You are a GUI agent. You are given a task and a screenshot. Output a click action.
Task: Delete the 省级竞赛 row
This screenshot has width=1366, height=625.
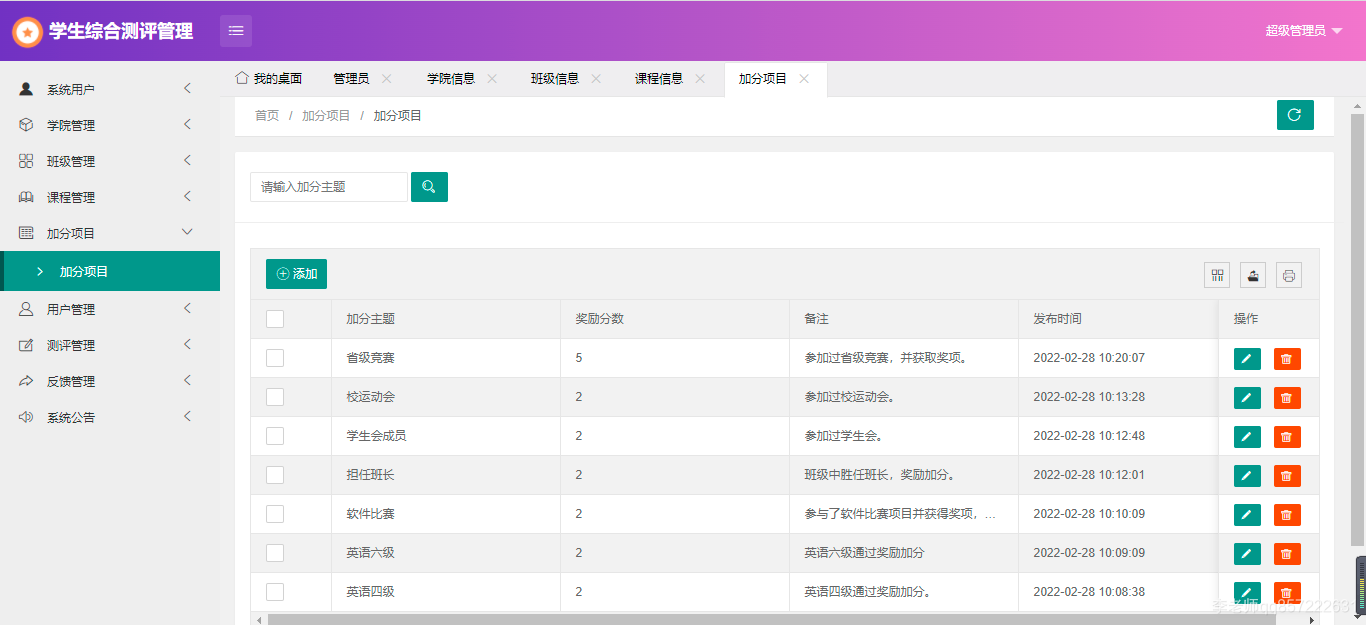pos(1287,359)
